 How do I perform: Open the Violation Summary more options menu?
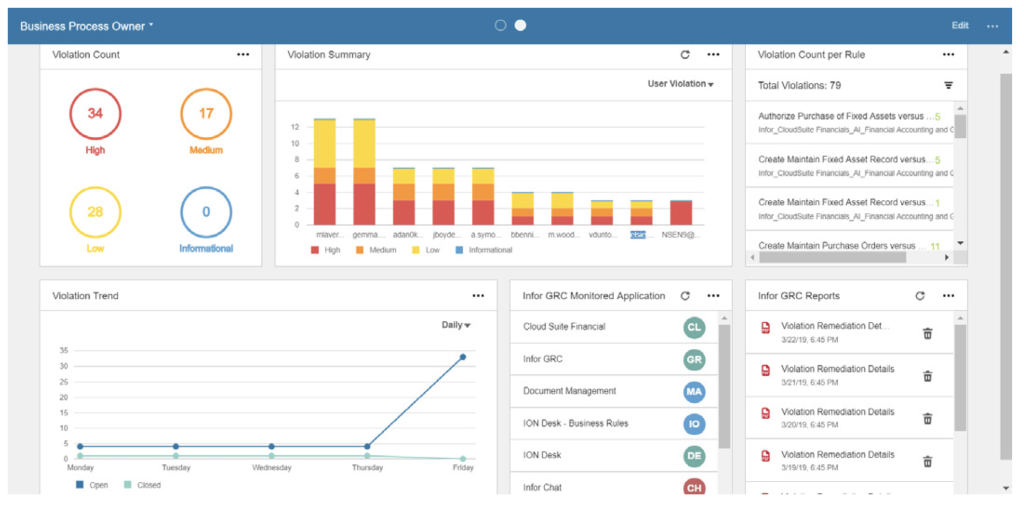pyautogui.click(x=713, y=55)
